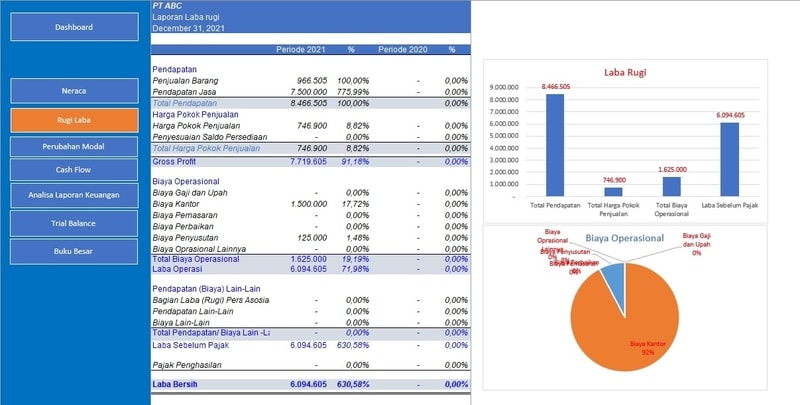
Task: Select the orange Rugi Laba button
Action: pos(74,120)
